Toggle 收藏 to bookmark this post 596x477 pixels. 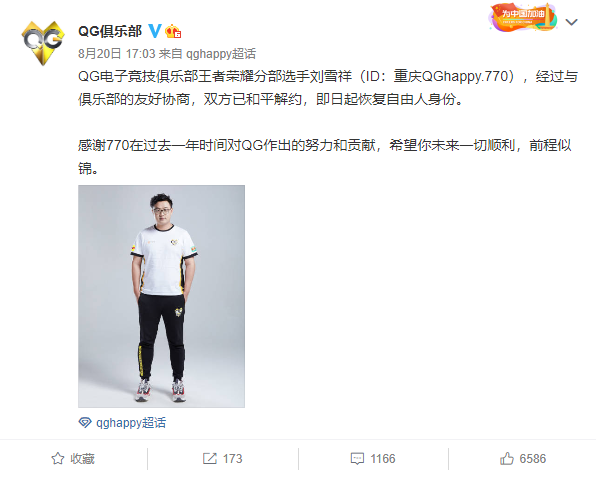point(82,459)
